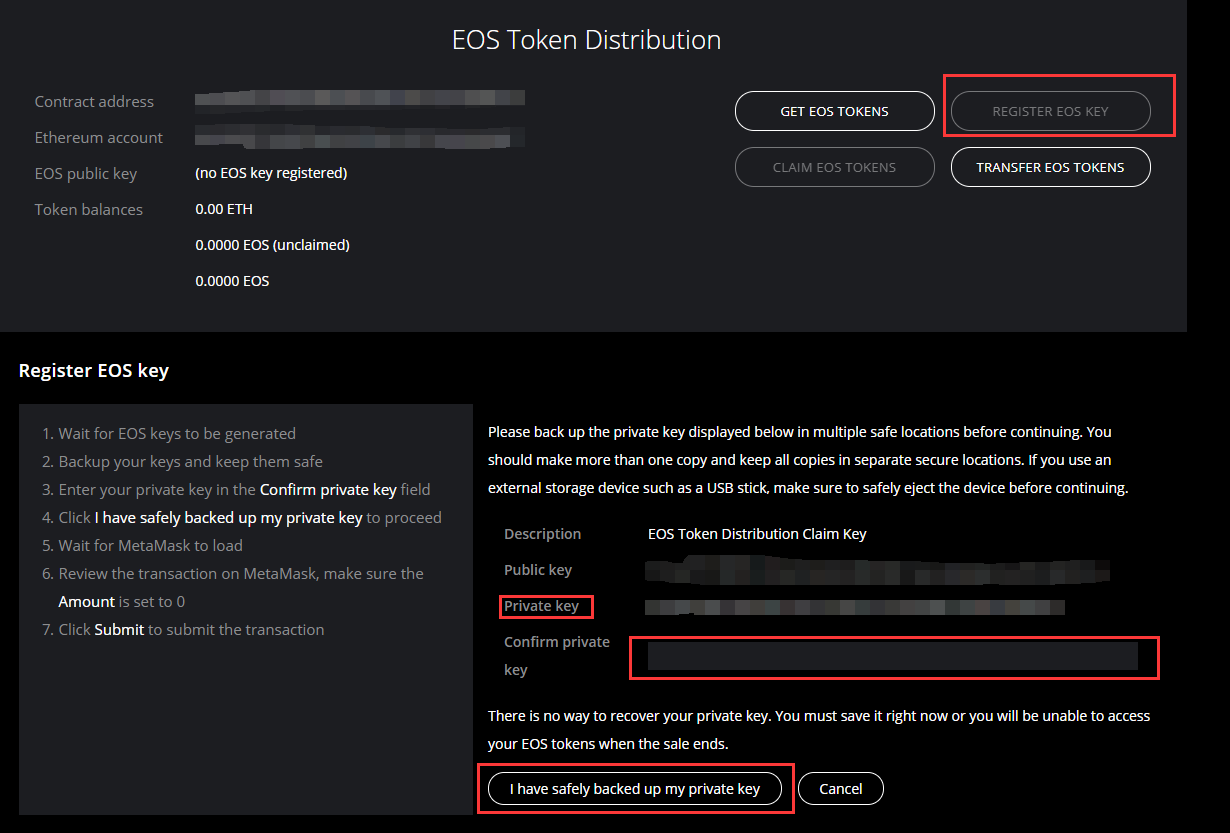Select the 0.00 ETH balance
Viewport: 1230px width, 833px height.
point(224,209)
